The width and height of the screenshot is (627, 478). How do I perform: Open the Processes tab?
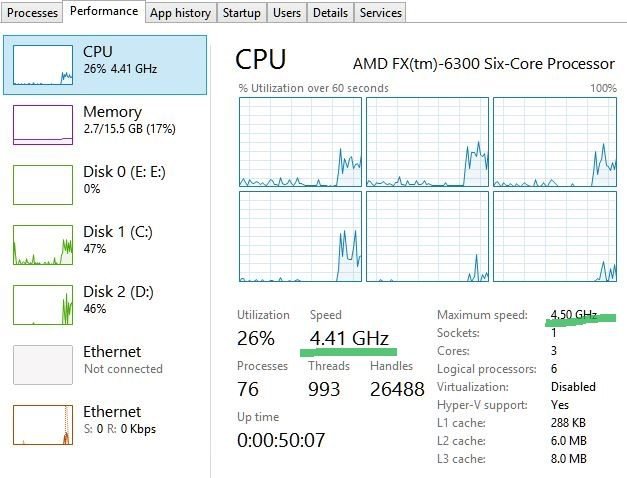(x=32, y=13)
